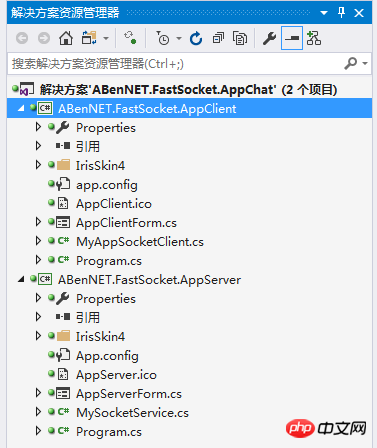Open the view switch dropdown arrow
Screen dimensions: 377x448
(106, 39)
